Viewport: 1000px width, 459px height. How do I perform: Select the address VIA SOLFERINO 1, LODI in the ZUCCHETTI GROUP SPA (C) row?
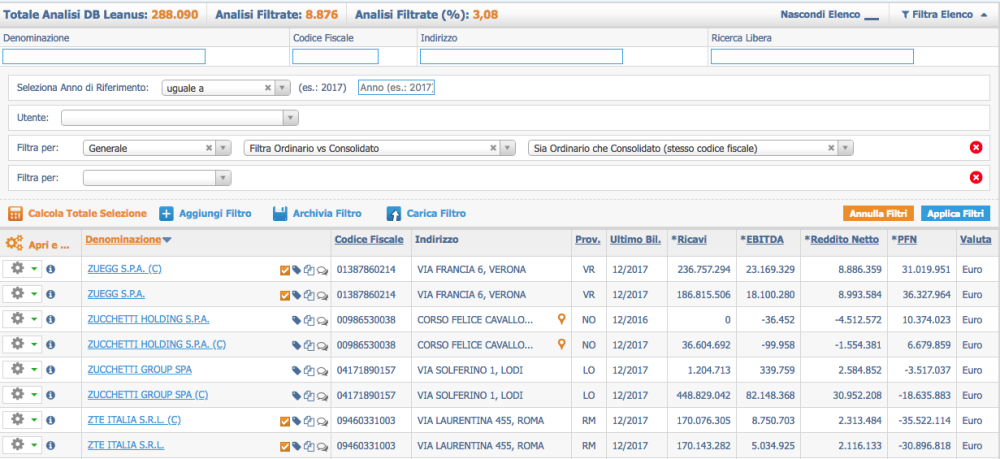pos(471,395)
